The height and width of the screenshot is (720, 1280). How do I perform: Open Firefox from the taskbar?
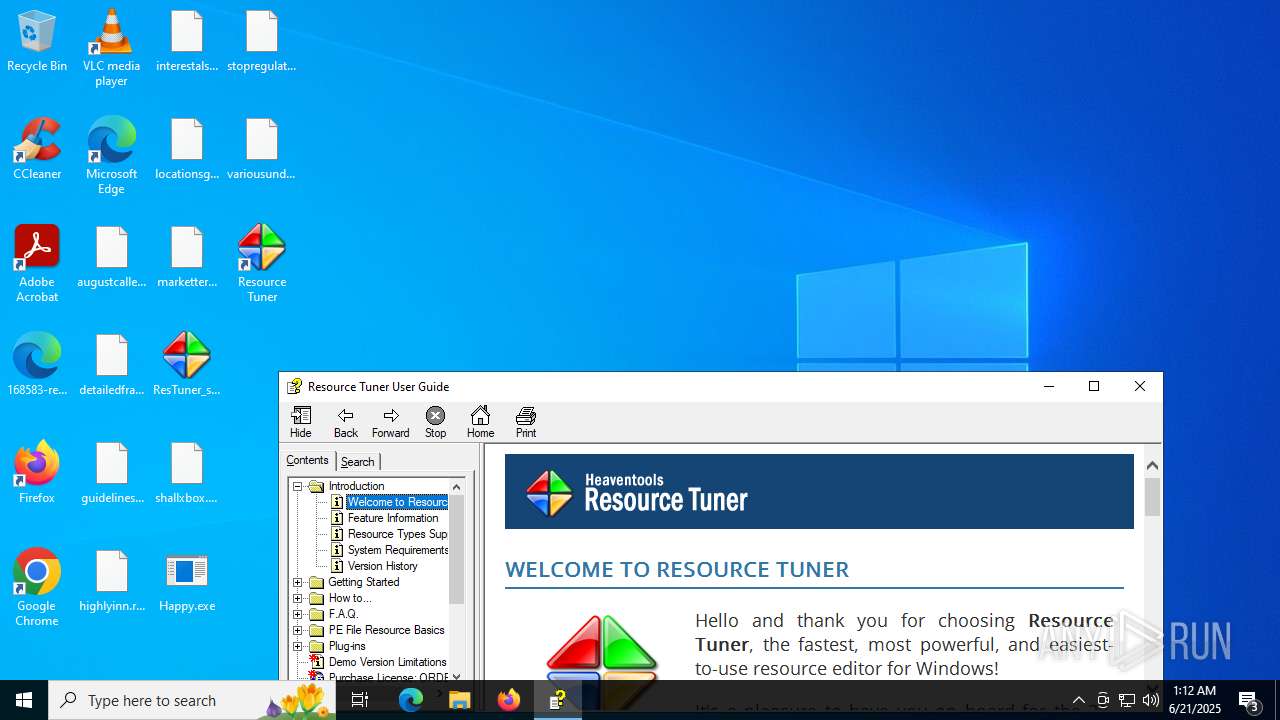click(x=509, y=700)
